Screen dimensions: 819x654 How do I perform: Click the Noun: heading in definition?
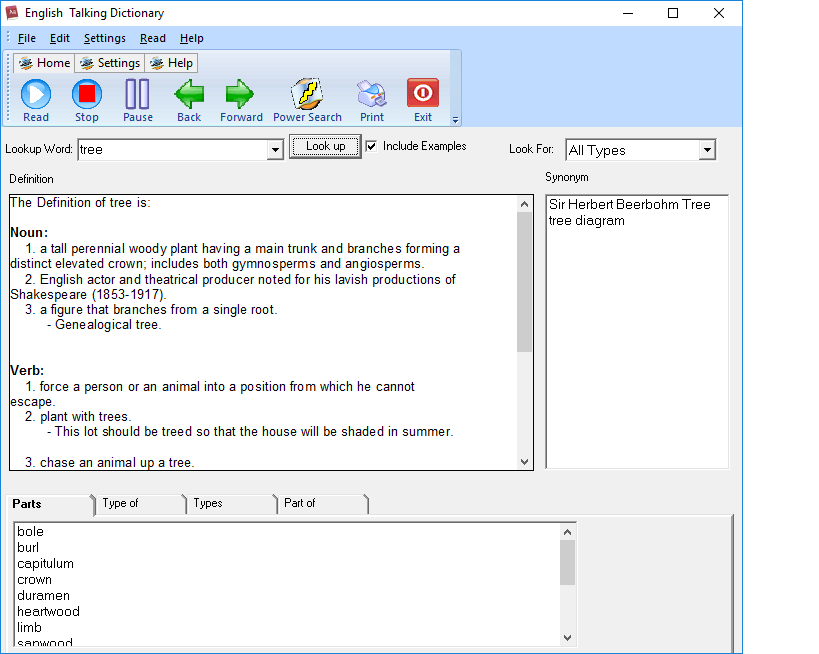click(x=29, y=233)
